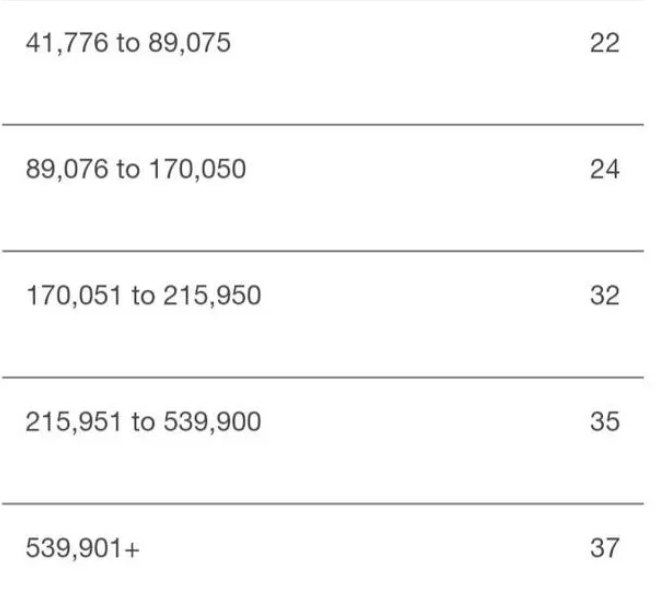Click the 539,900 upper limit number

[x=212, y=422]
